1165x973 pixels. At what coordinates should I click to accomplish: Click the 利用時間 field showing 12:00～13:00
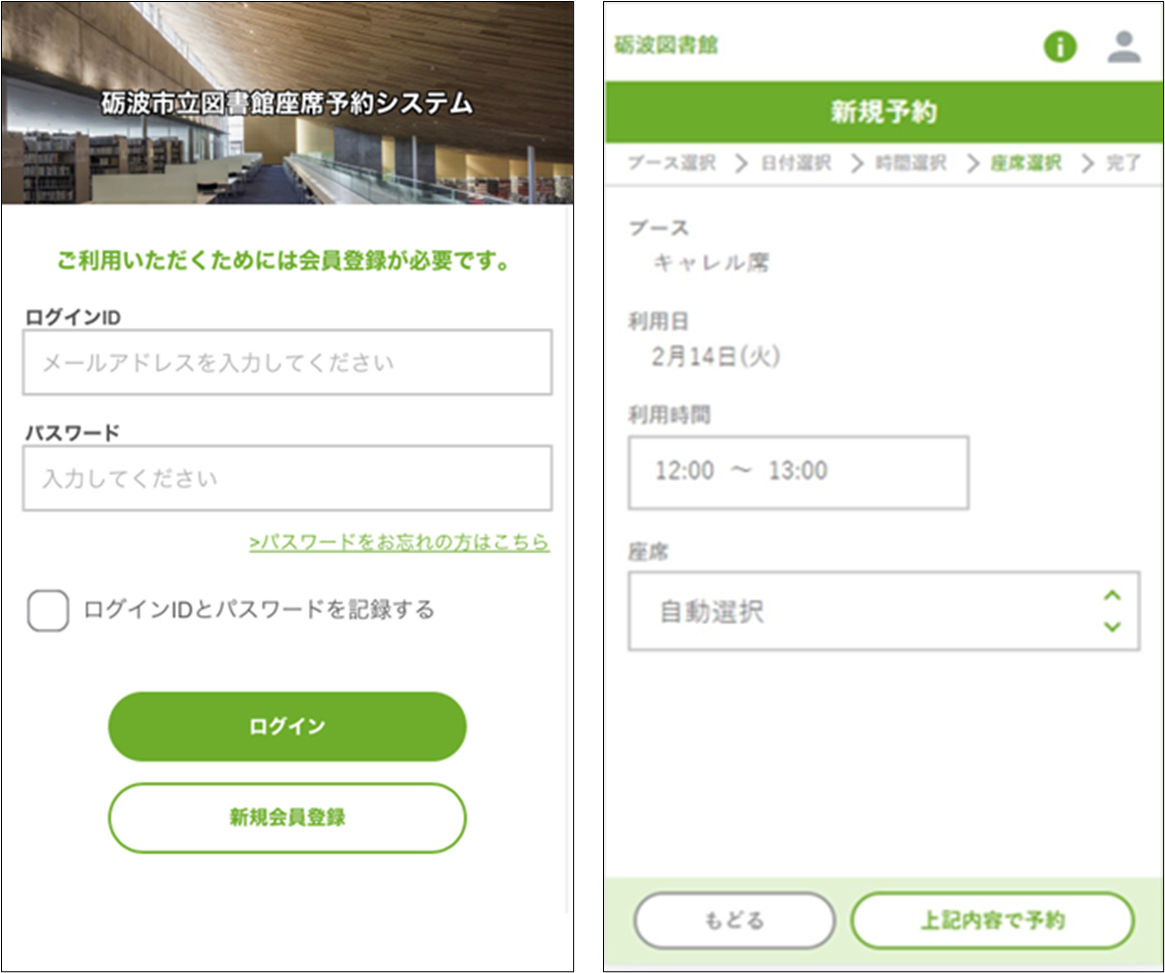point(797,470)
